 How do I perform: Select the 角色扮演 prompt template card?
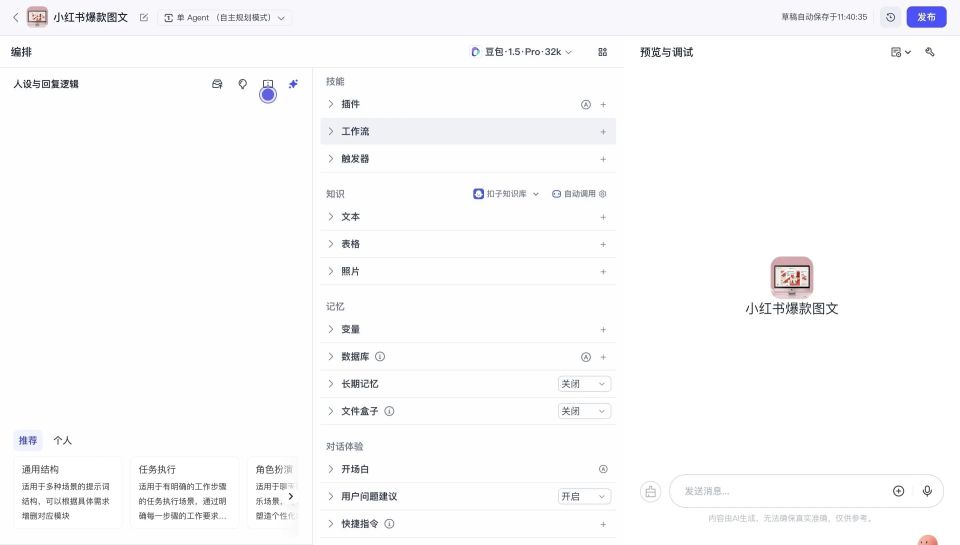(x=274, y=492)
